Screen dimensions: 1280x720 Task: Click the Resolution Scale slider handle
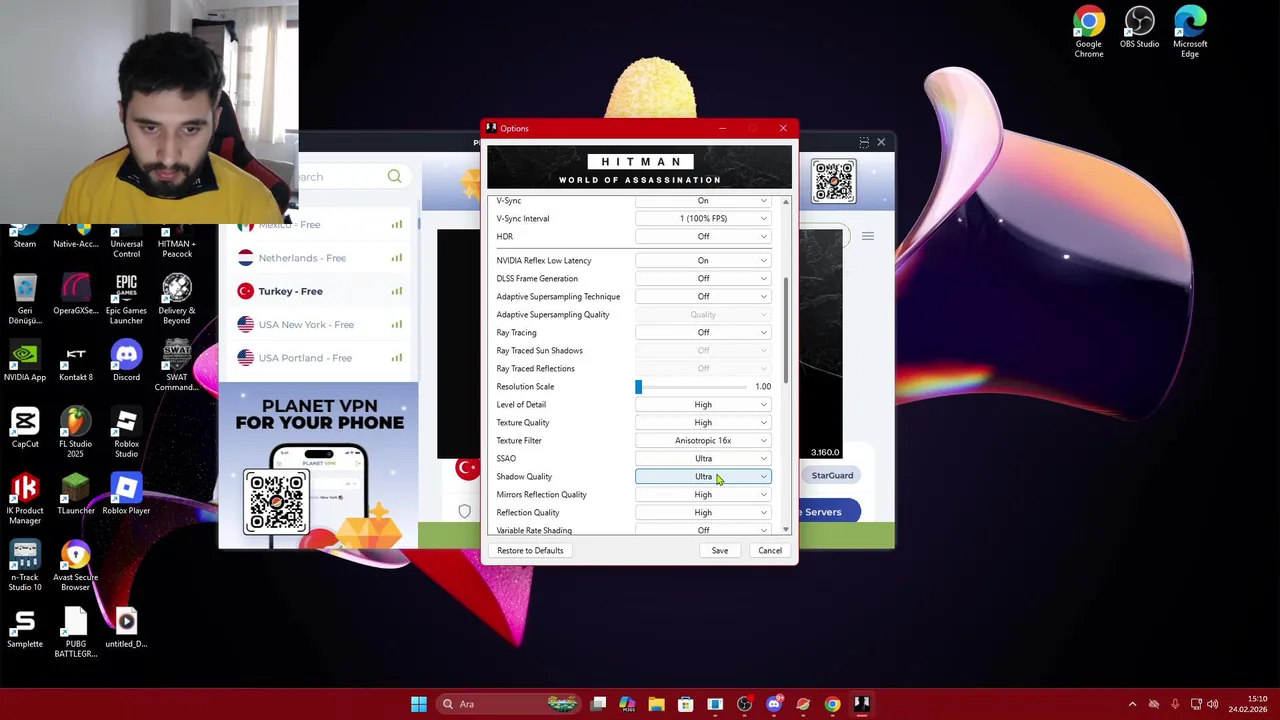point(639,387)
